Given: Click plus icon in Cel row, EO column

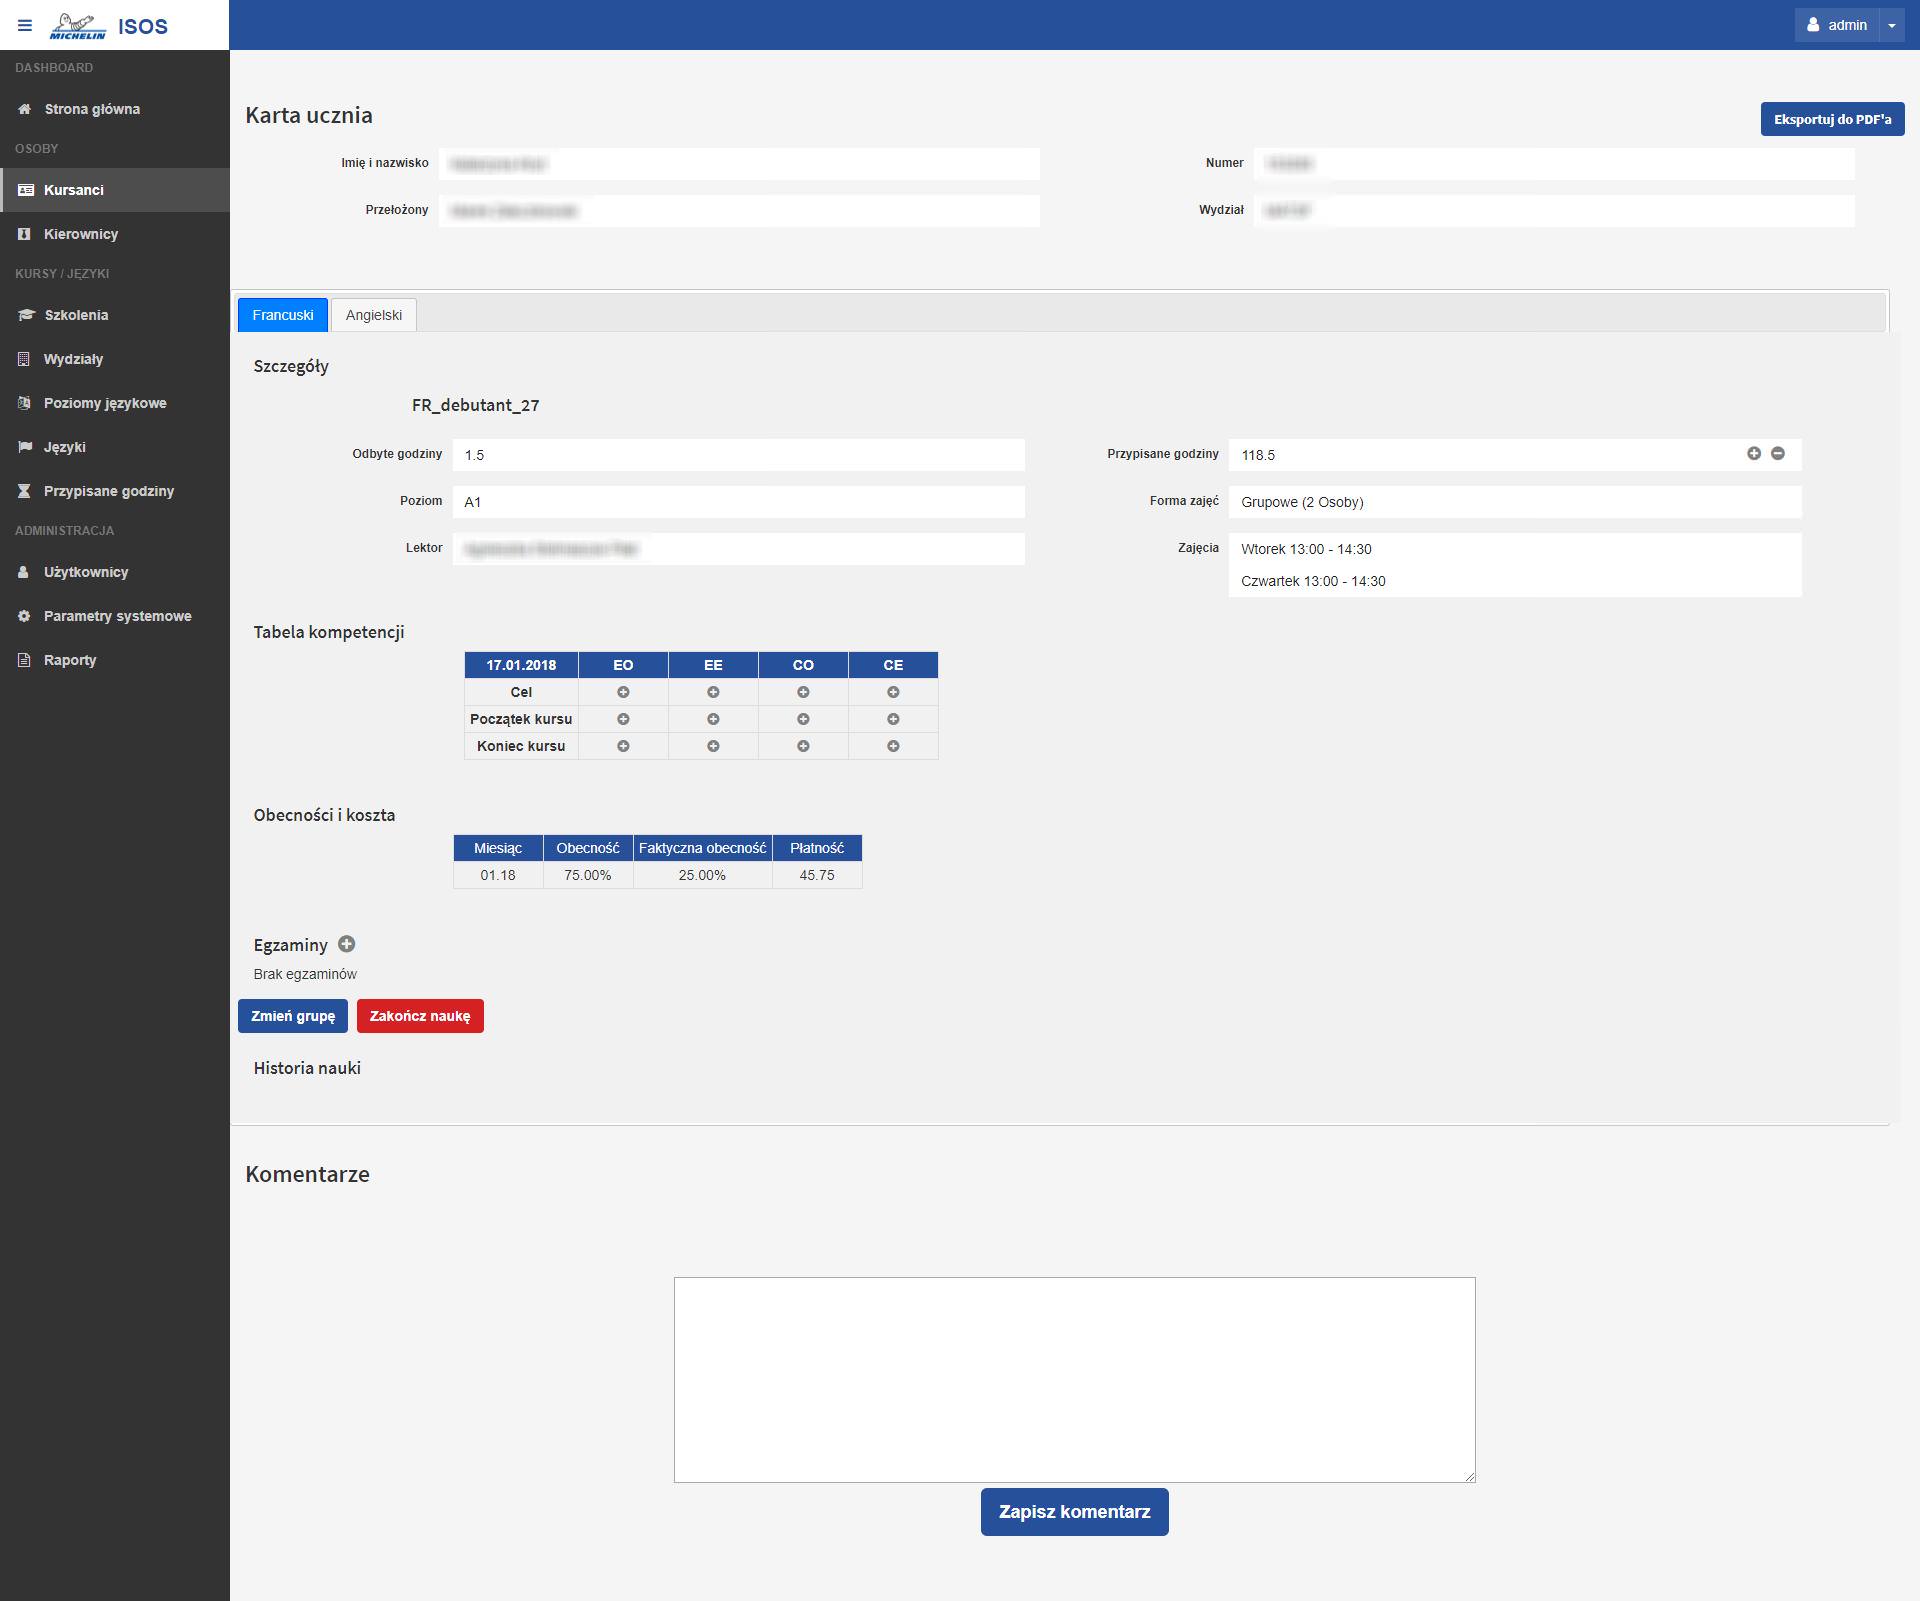Looking at the screenshot, I should point(623,692).
